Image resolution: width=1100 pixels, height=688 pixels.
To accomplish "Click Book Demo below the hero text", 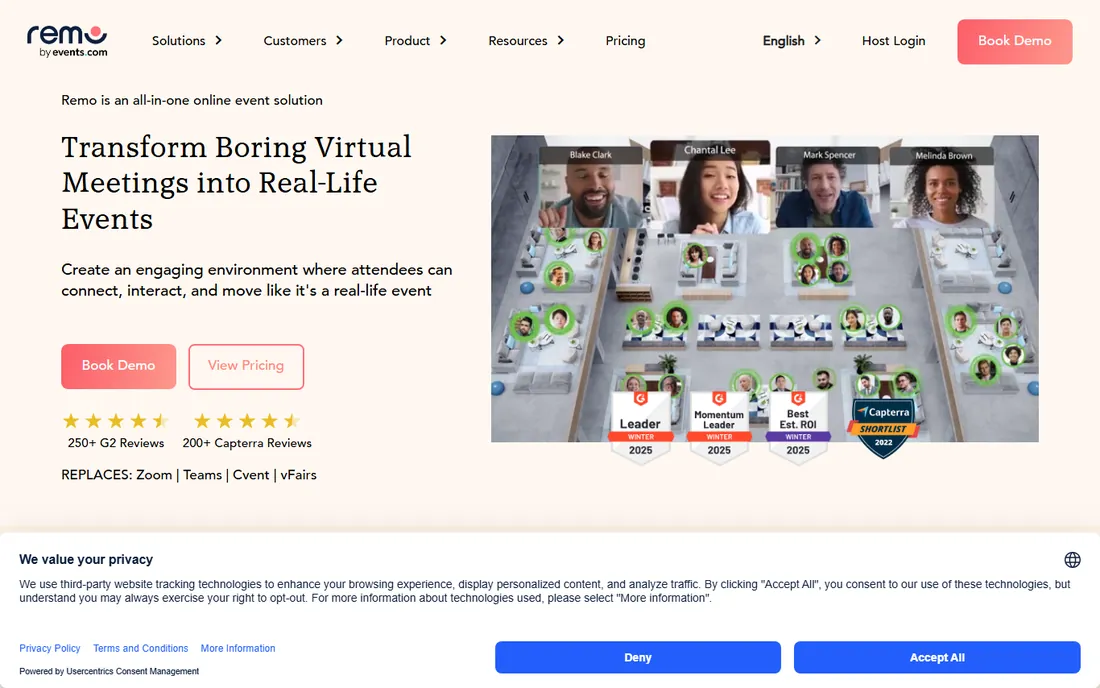I will [119, 366].
